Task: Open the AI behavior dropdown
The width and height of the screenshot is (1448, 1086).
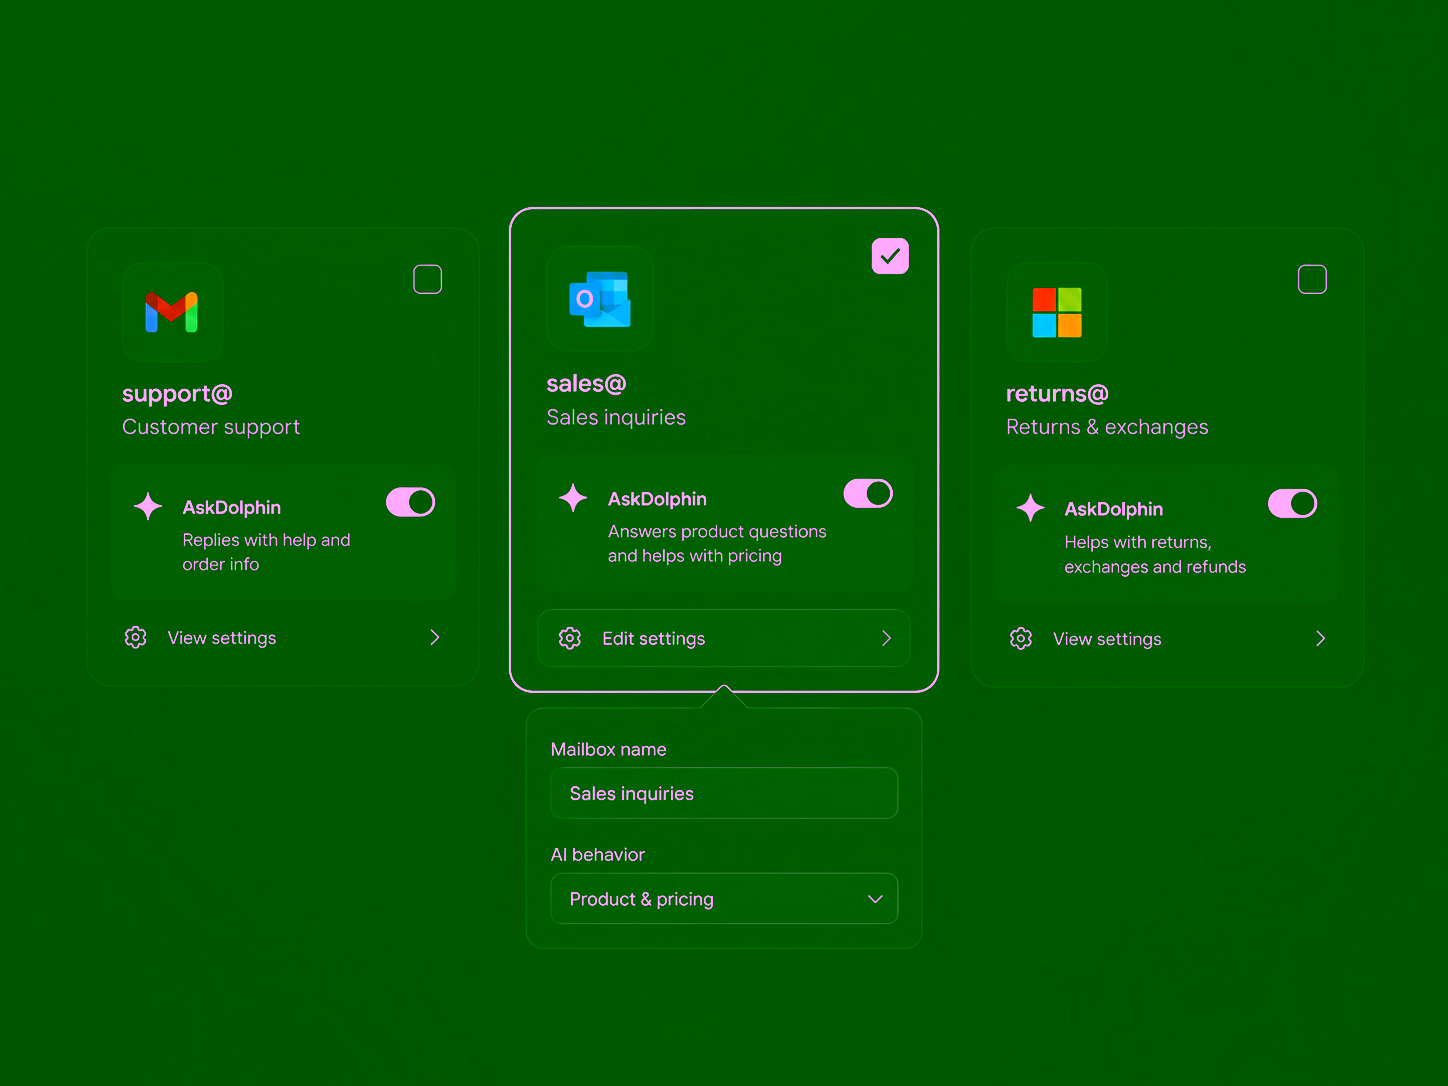Action: 724,899
